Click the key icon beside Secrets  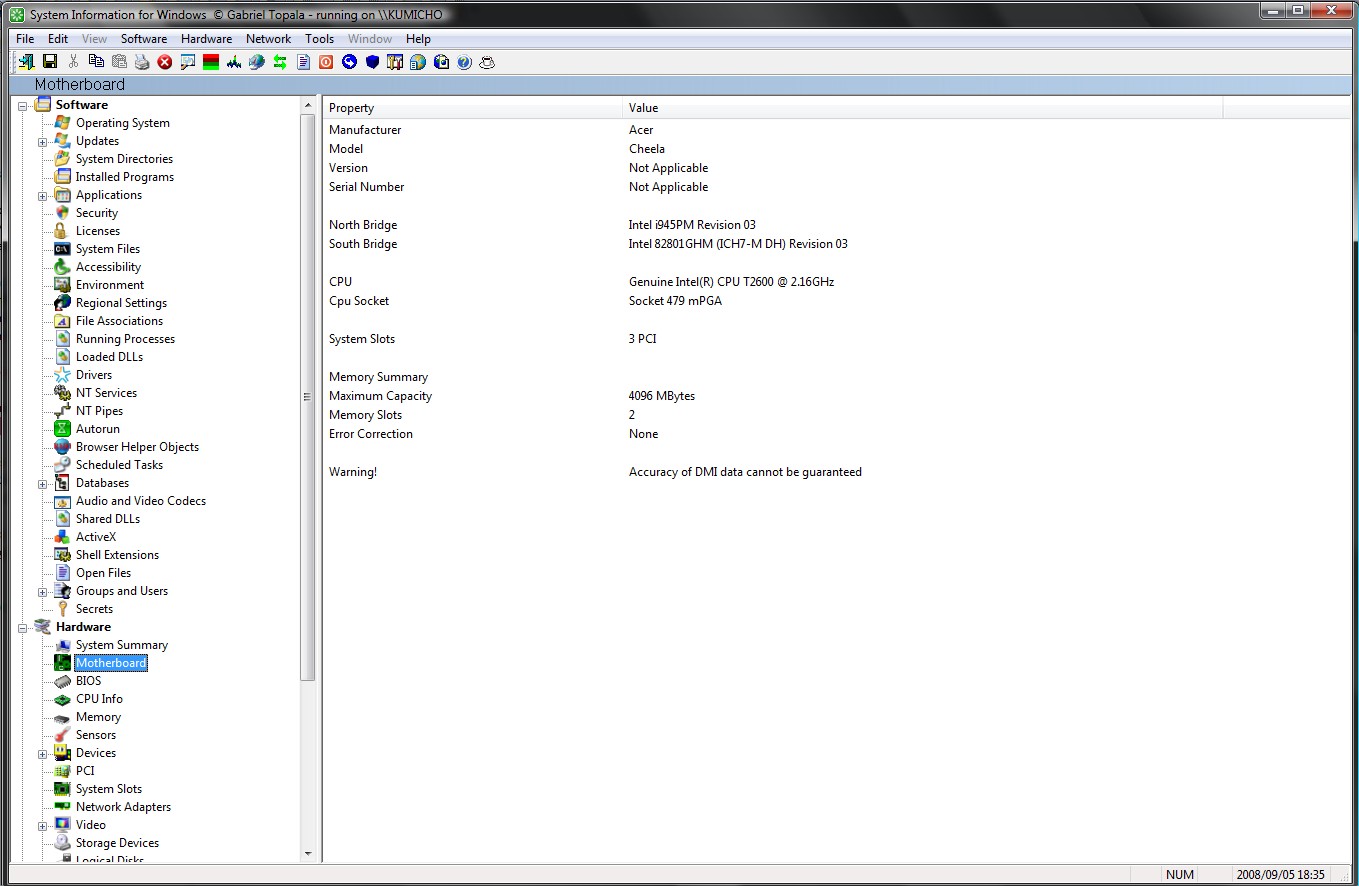pos(62,609)
